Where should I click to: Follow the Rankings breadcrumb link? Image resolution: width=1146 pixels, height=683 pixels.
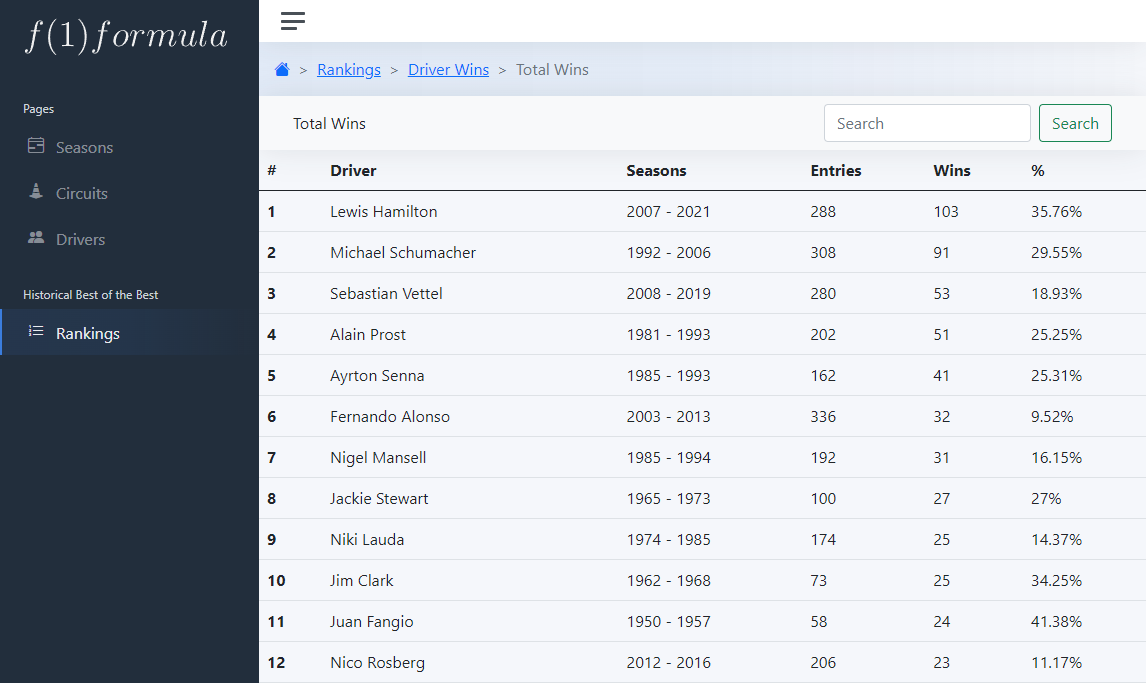click(349, 70)
